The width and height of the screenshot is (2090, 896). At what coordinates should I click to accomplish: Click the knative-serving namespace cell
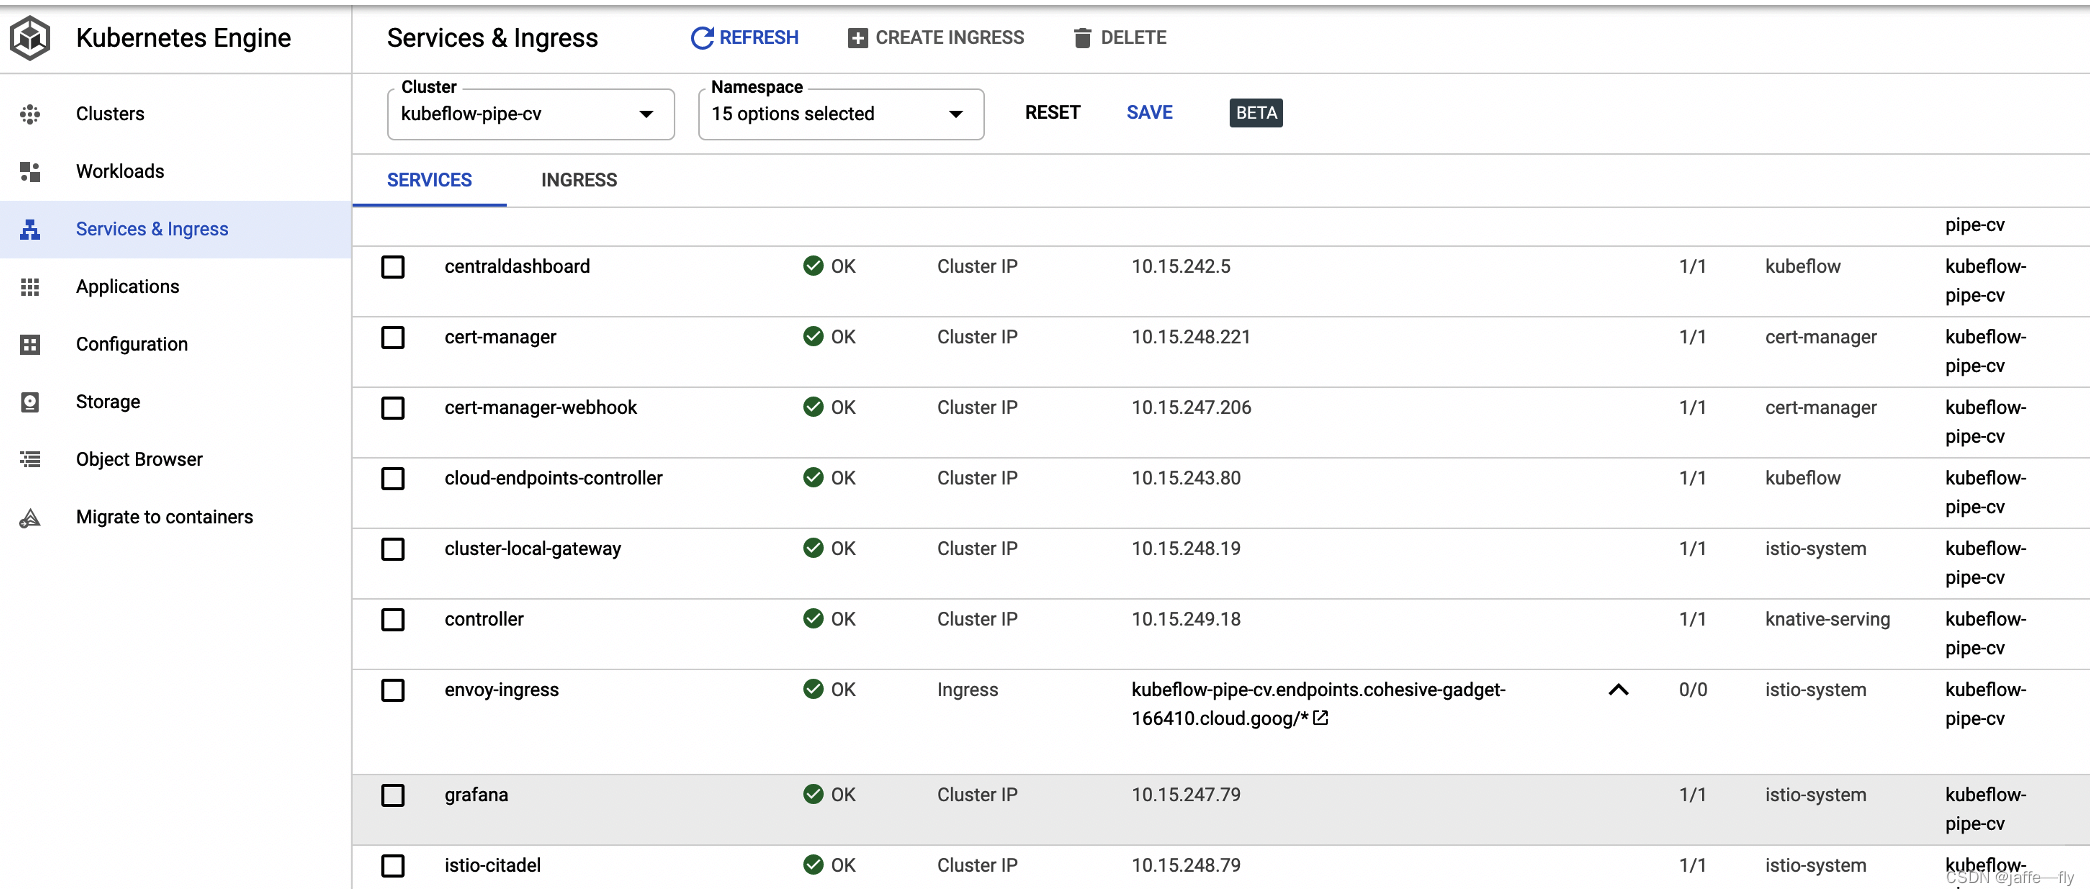coord(1828,619)
